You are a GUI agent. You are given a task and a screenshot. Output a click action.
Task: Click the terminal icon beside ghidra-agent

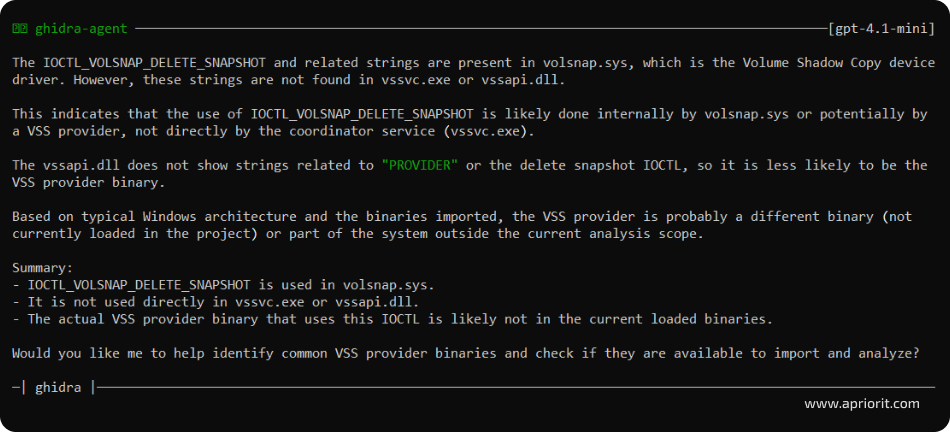(20, 29)
